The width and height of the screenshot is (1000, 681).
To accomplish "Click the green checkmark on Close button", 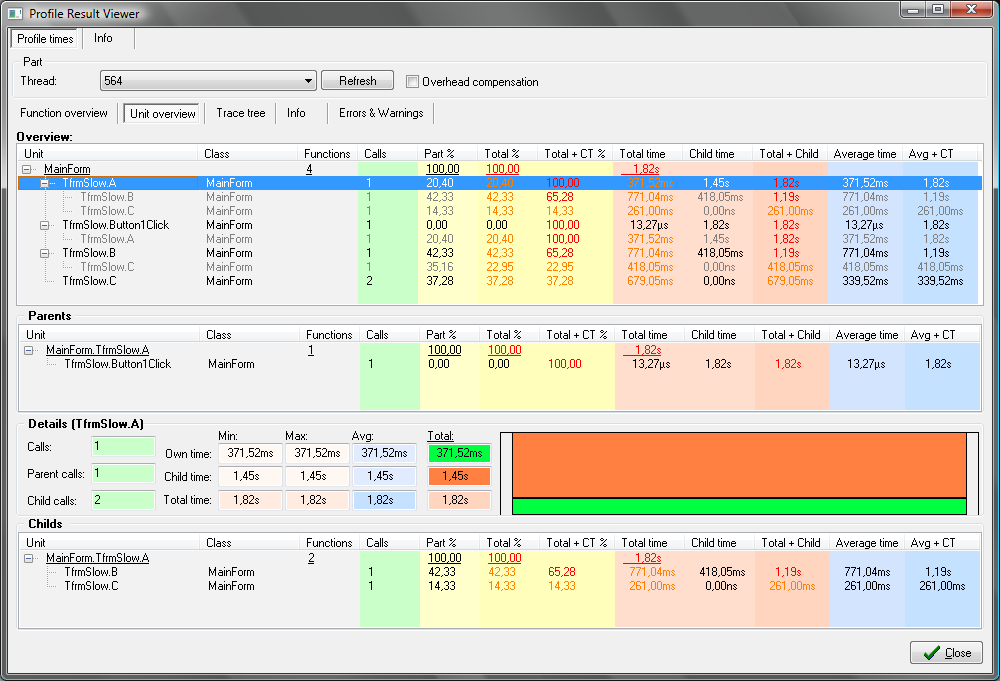I will [931, 652].
